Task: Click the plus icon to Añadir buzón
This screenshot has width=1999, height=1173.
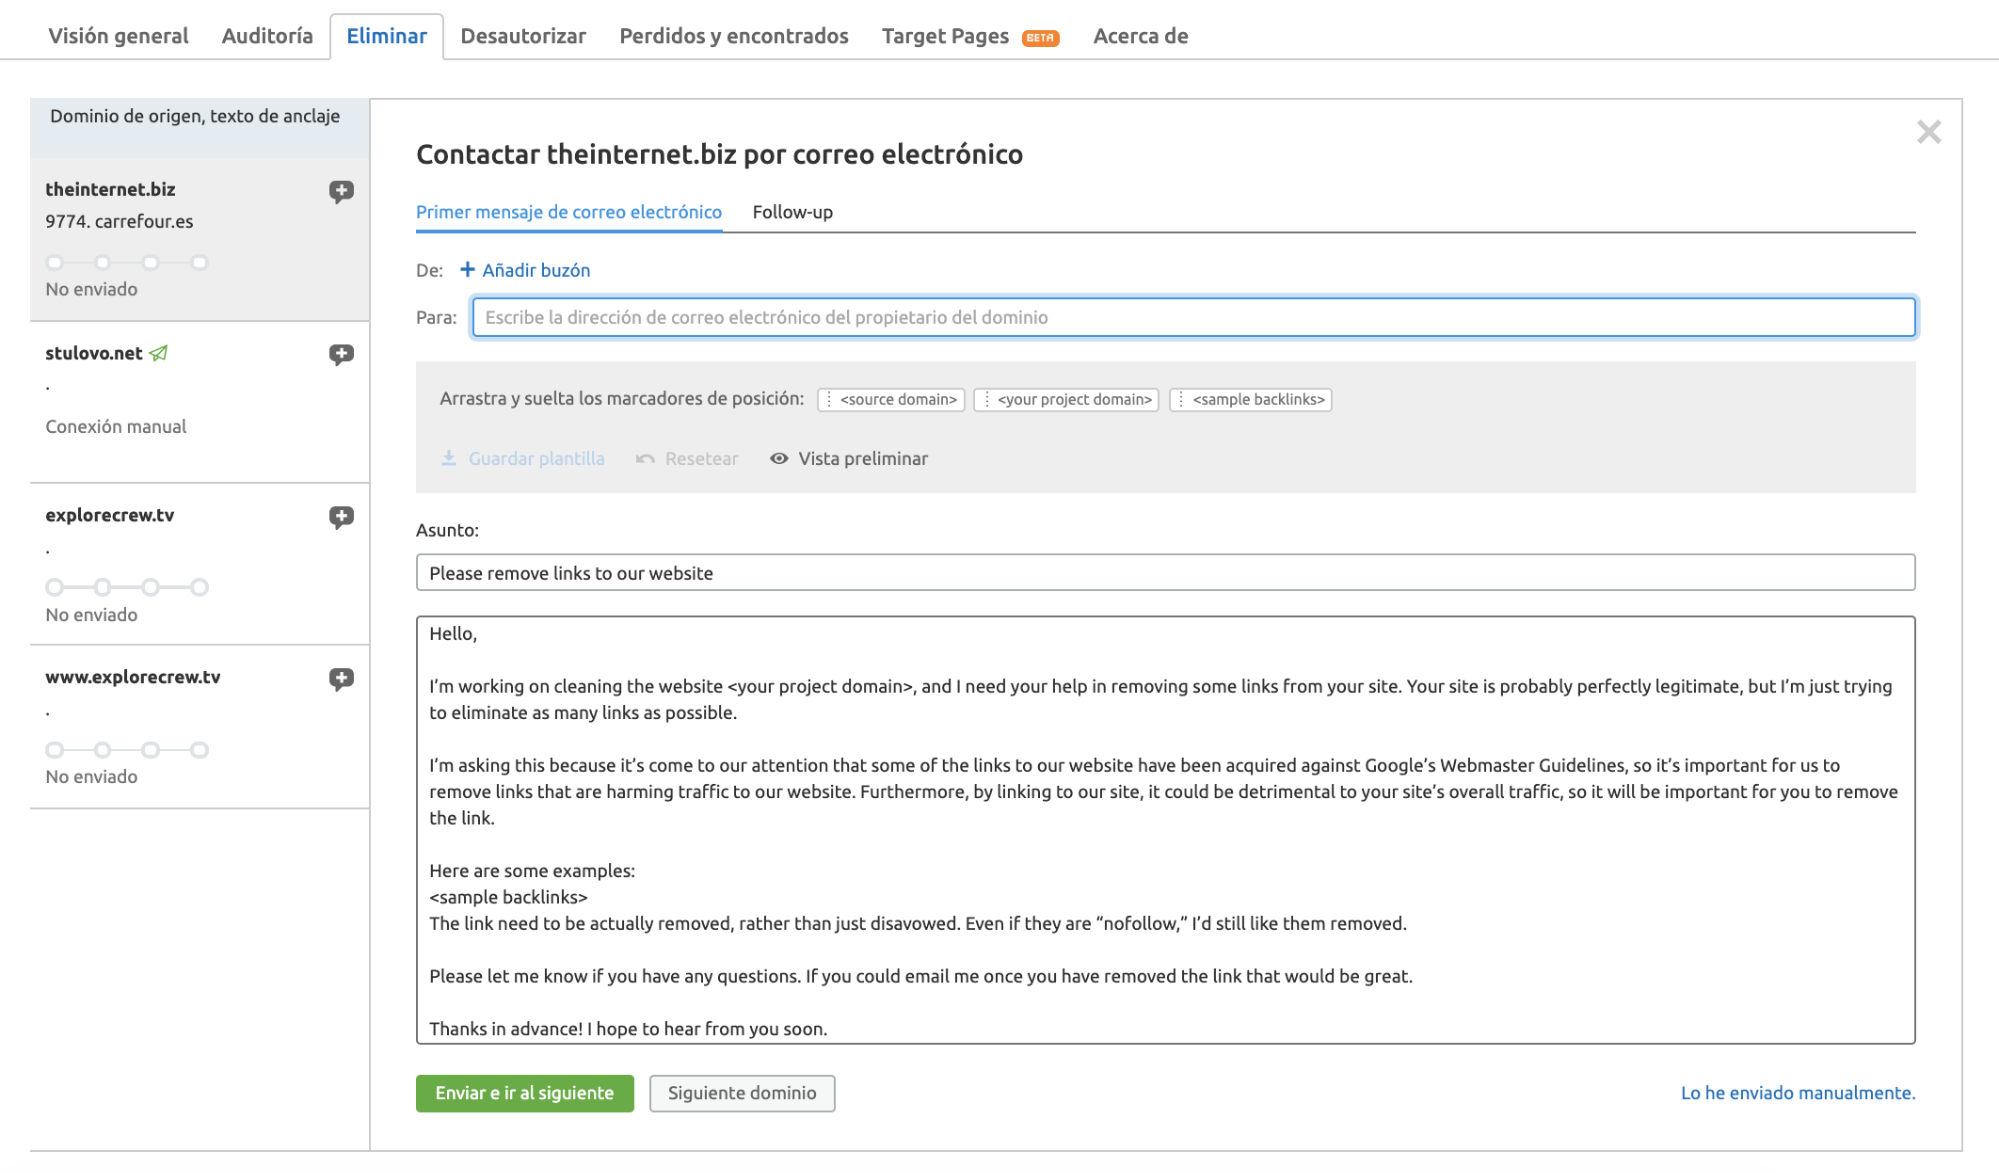Action: coord(466,269)
